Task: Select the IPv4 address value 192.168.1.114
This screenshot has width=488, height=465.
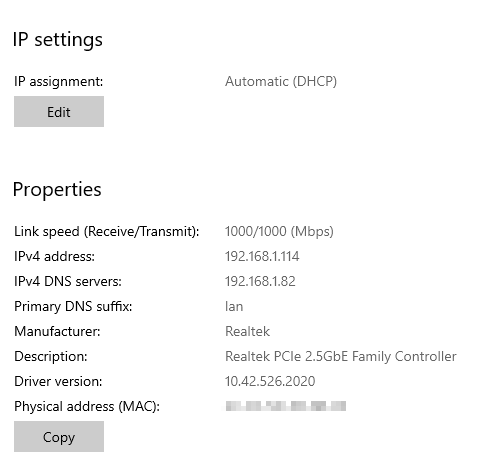Action: point(262,256)
